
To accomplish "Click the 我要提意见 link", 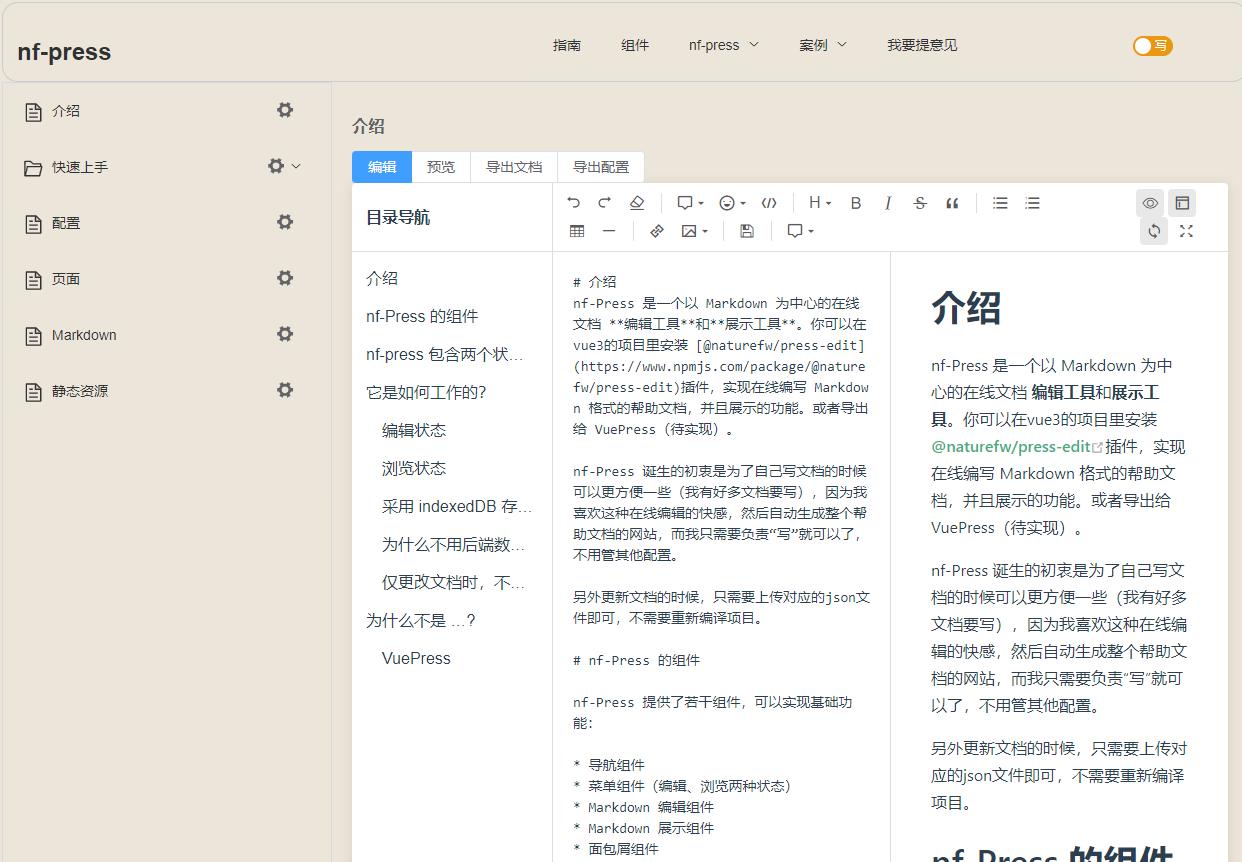I will pyautogui.click(x=920, y=45).
